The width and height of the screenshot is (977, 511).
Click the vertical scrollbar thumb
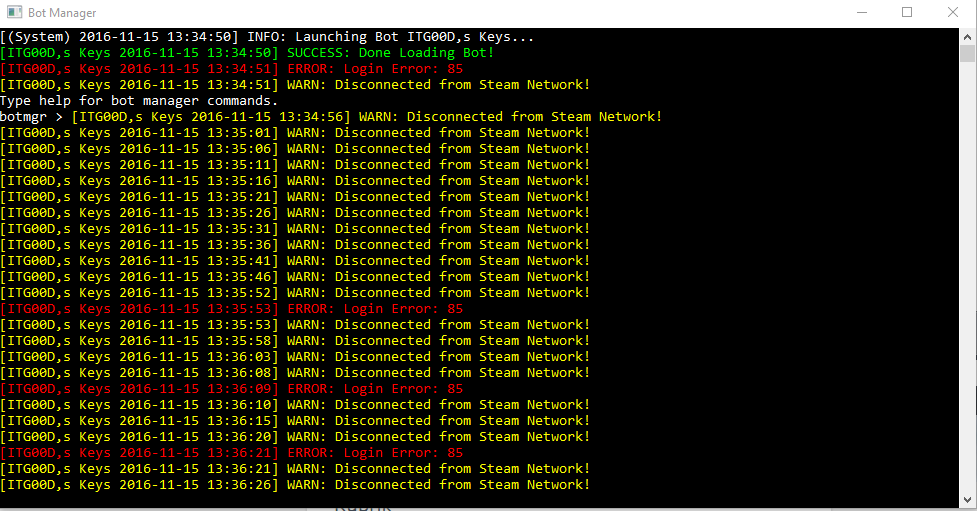pos(968,54)
